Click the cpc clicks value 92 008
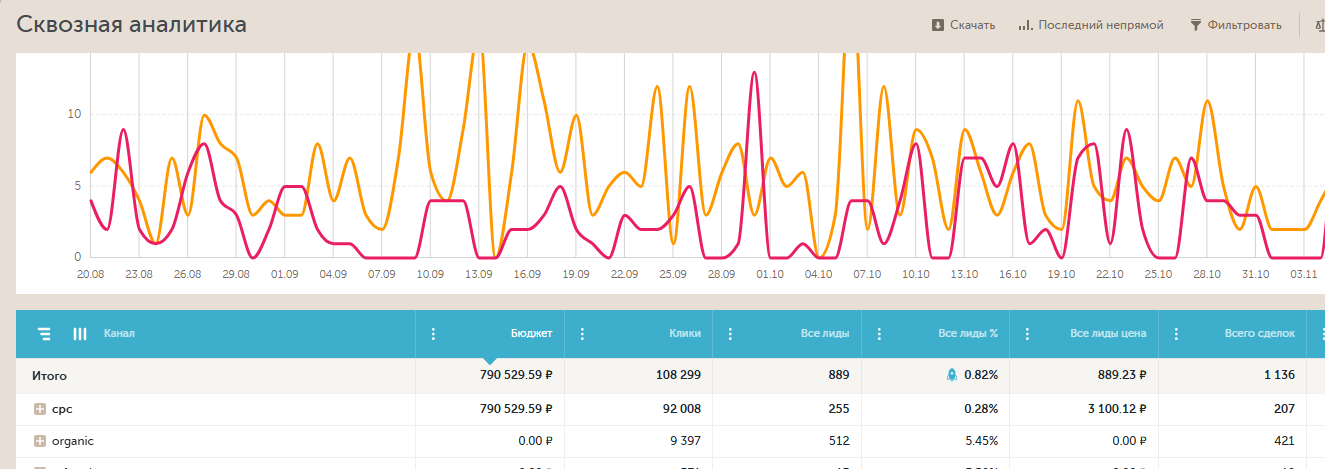This screenshot has width=1325, height=469. coord(680,409)
